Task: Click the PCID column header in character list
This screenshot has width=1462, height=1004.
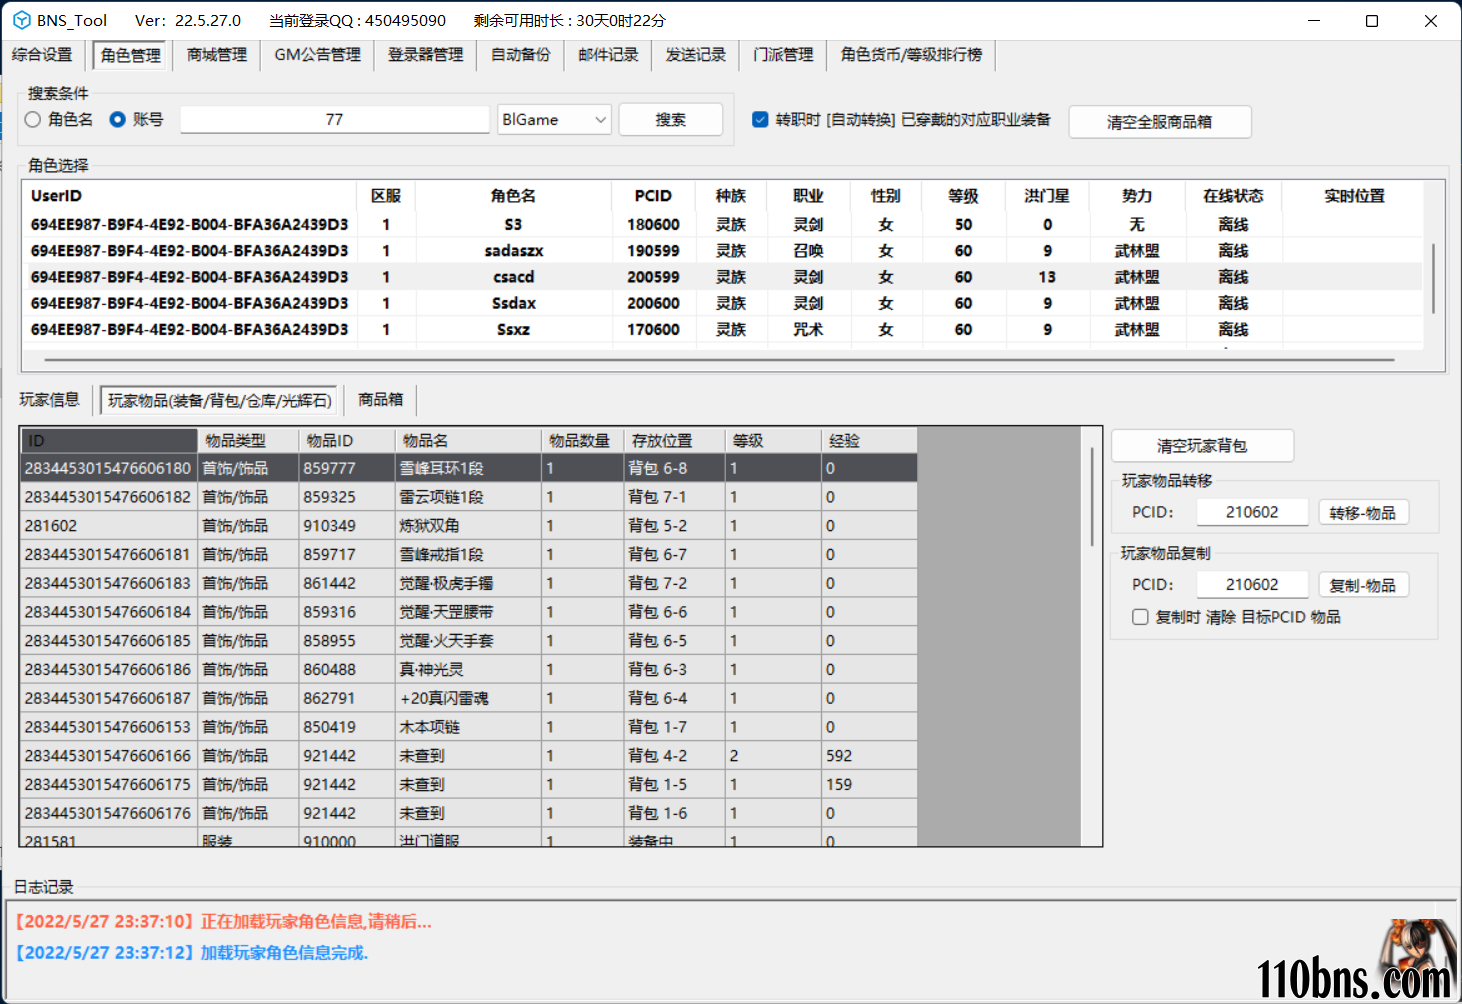Action: coord(653,196)
